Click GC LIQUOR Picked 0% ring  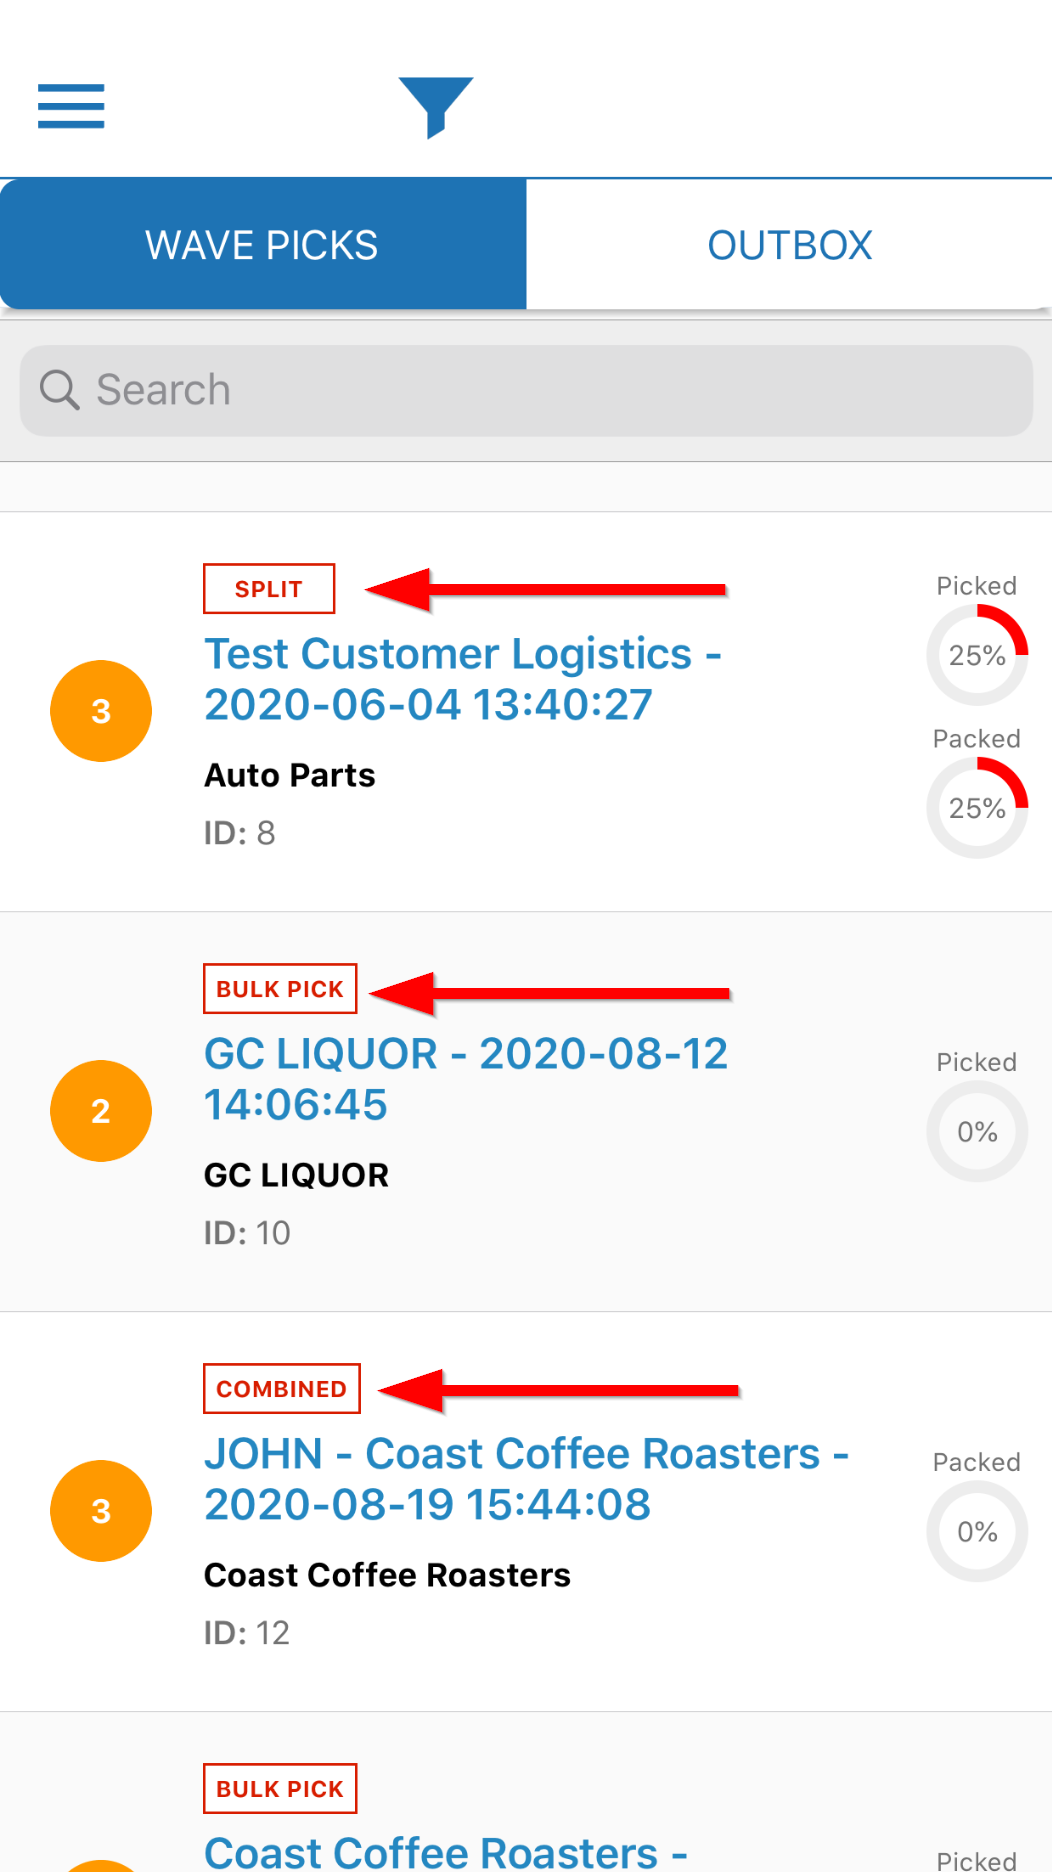977,1132
